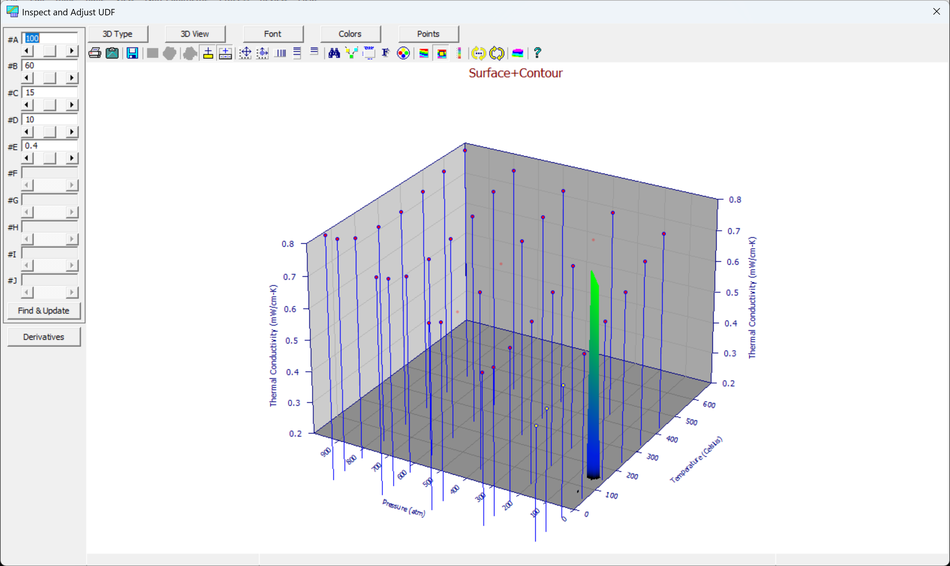Toggle the rainbow contour square icon
The image size is (950, 566).
click(442, 53)
